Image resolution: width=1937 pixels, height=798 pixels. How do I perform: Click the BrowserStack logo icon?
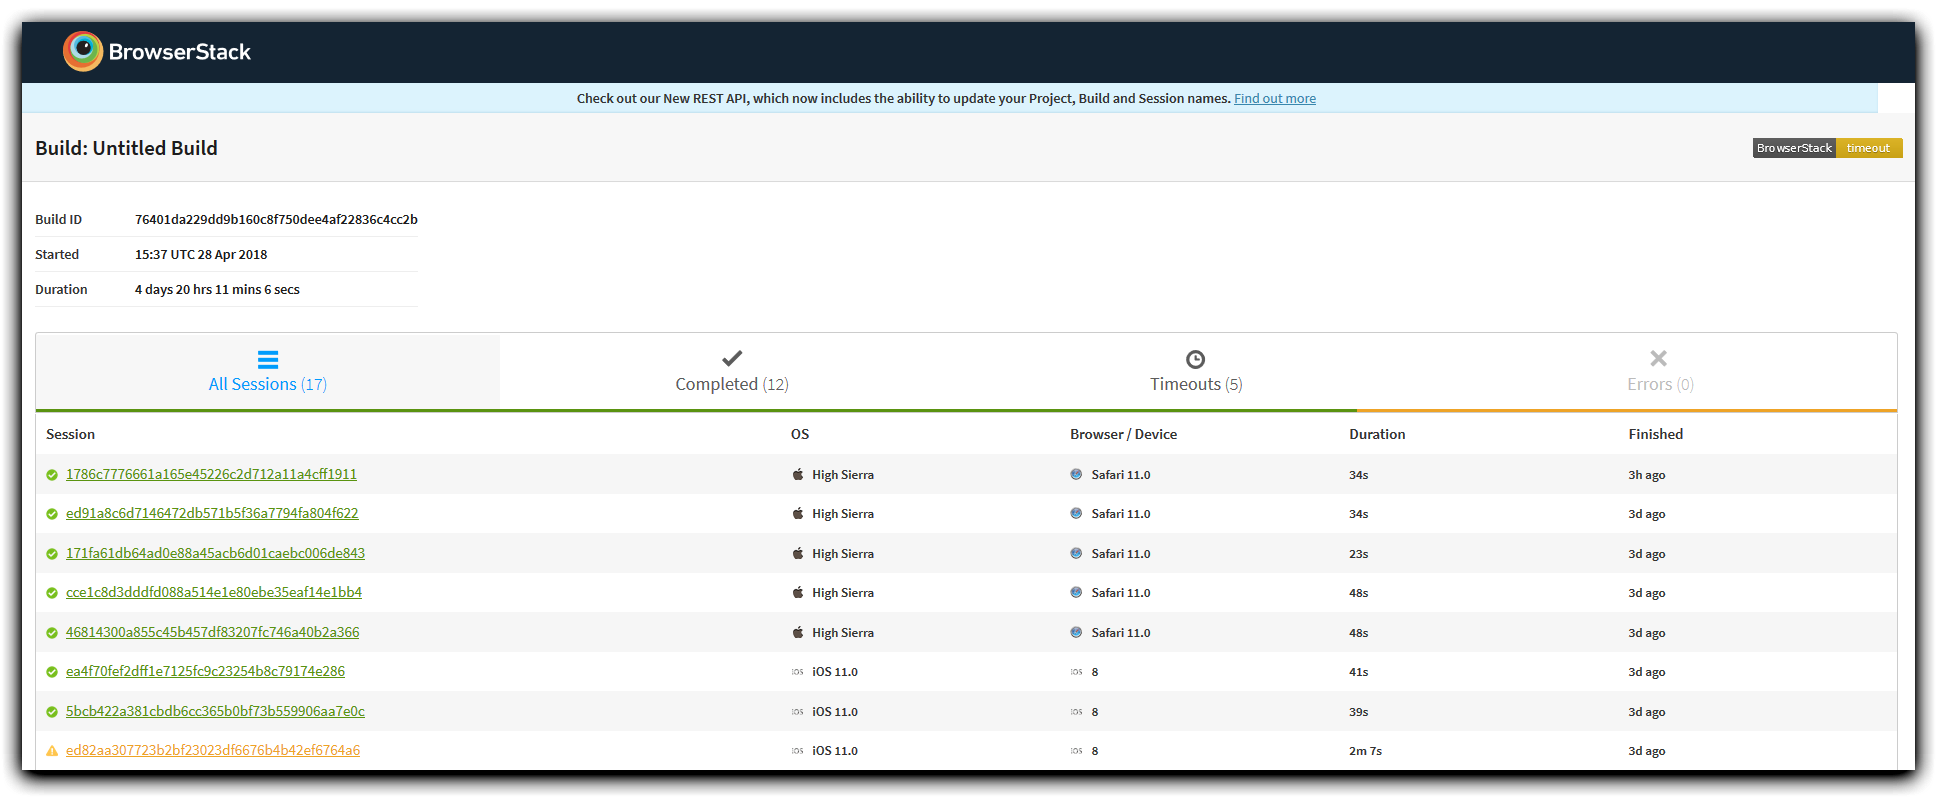click(x=83, y=51)
